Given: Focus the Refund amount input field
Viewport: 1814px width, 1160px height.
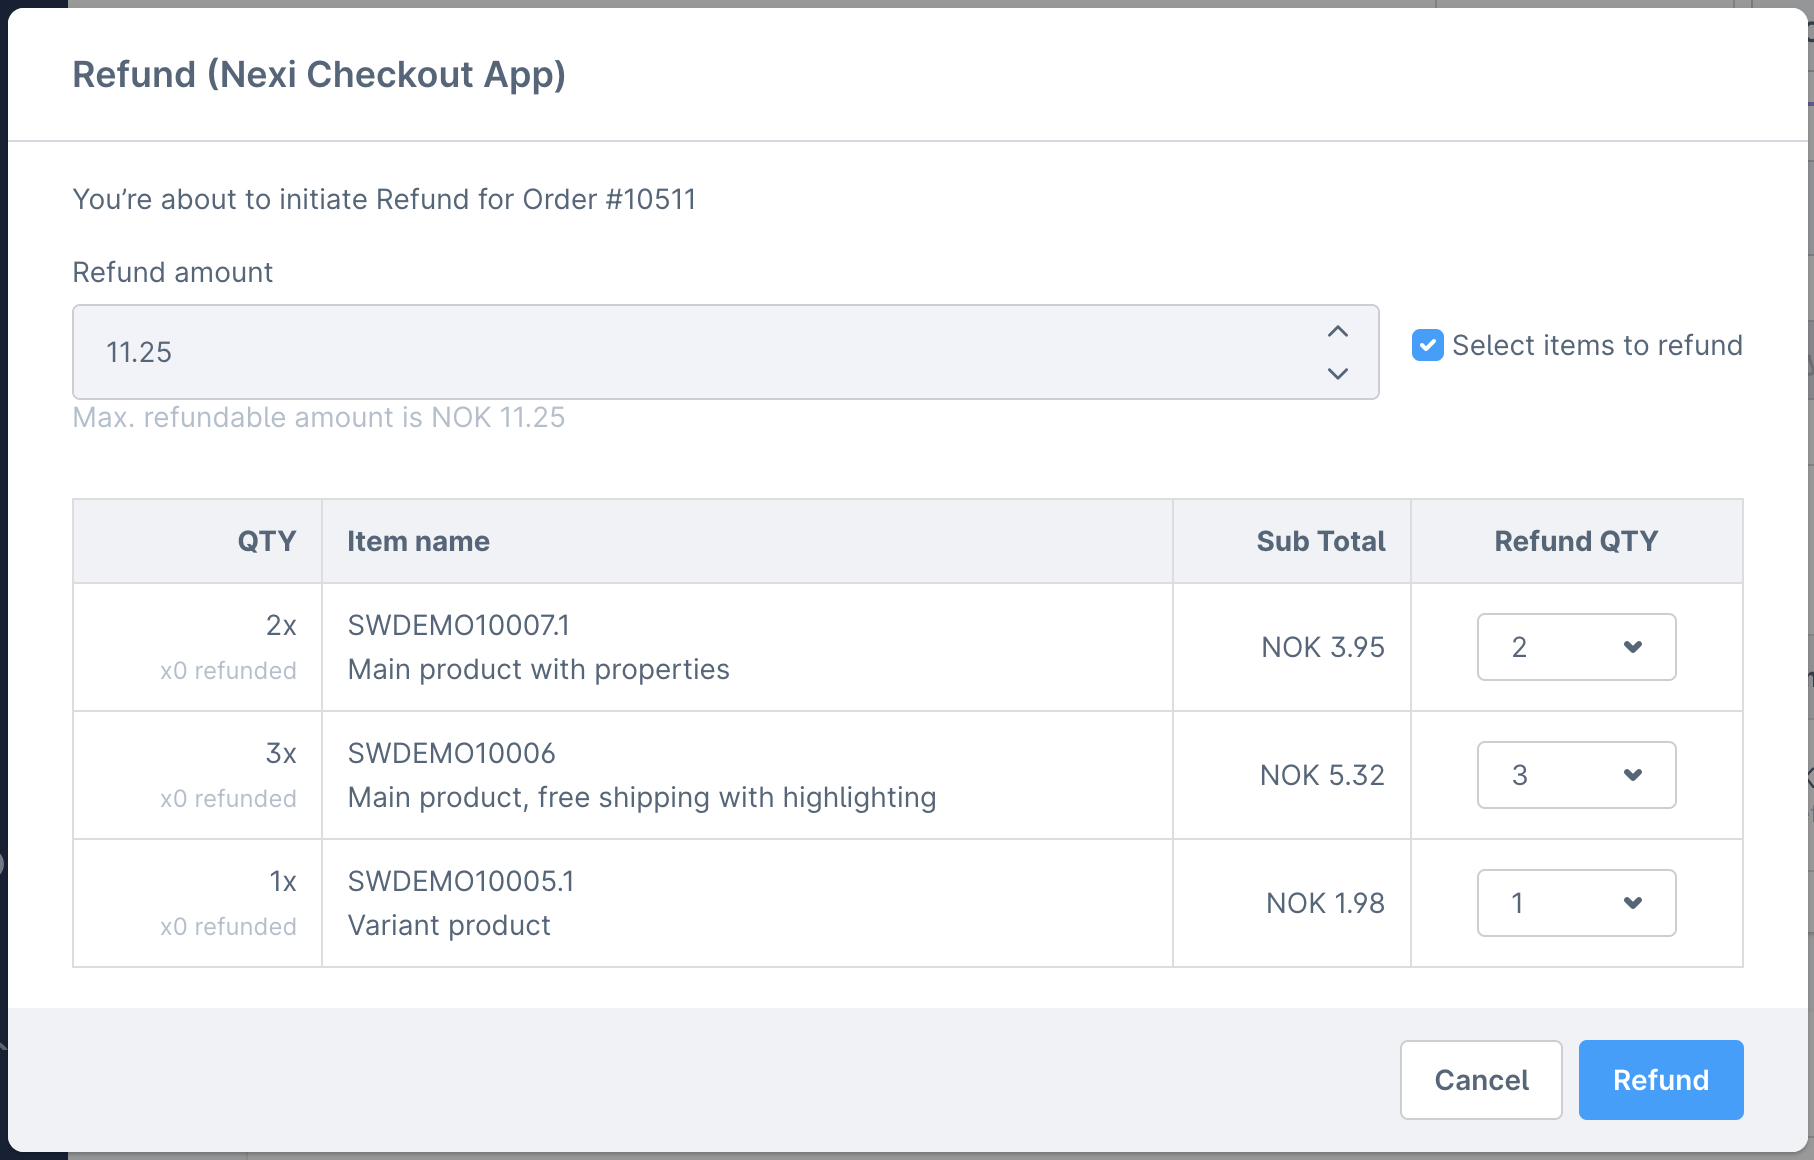Looking at the screenshot, I should pyautogui.click(x=690, y=352).
